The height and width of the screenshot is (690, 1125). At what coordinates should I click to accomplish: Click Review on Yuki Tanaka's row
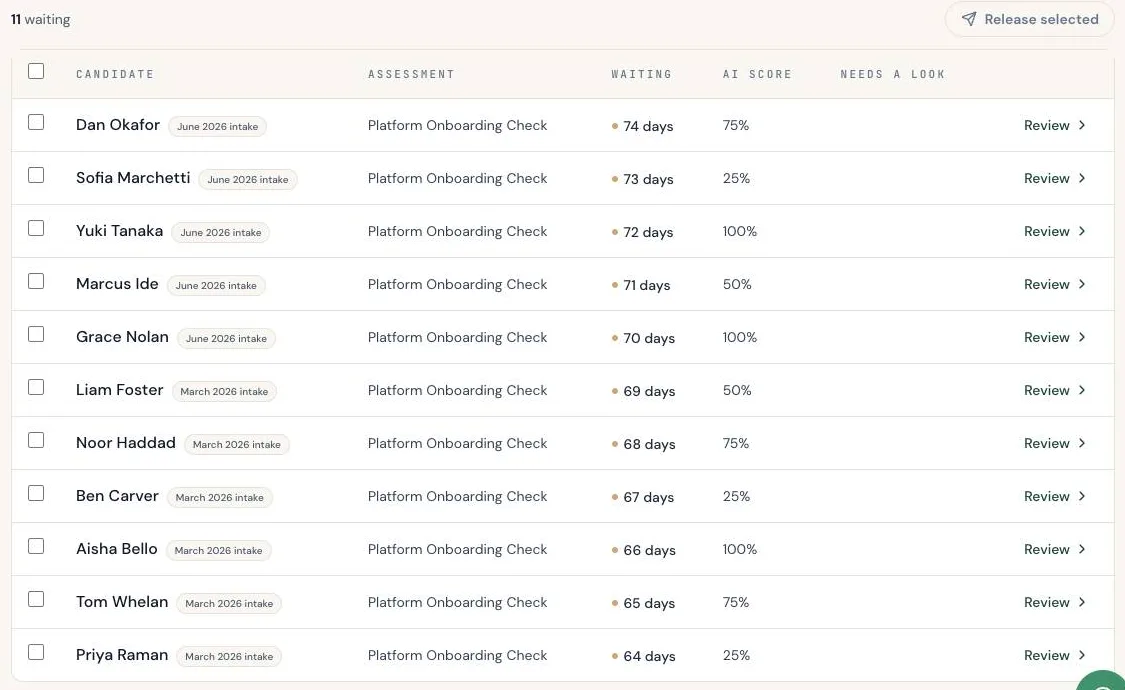1054,232
